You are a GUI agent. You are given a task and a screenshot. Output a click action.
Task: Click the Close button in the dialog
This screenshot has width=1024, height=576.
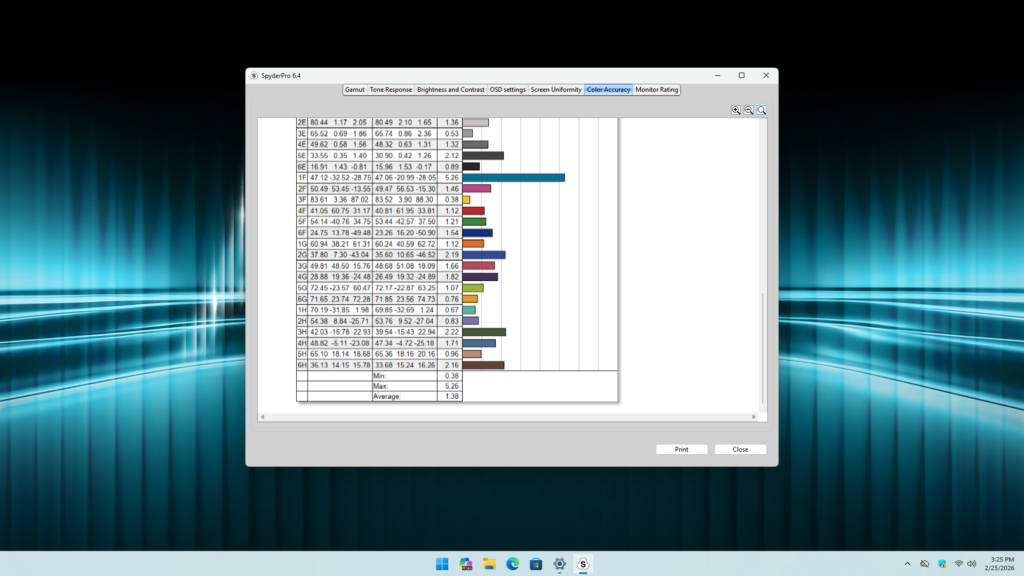point(740,450)
